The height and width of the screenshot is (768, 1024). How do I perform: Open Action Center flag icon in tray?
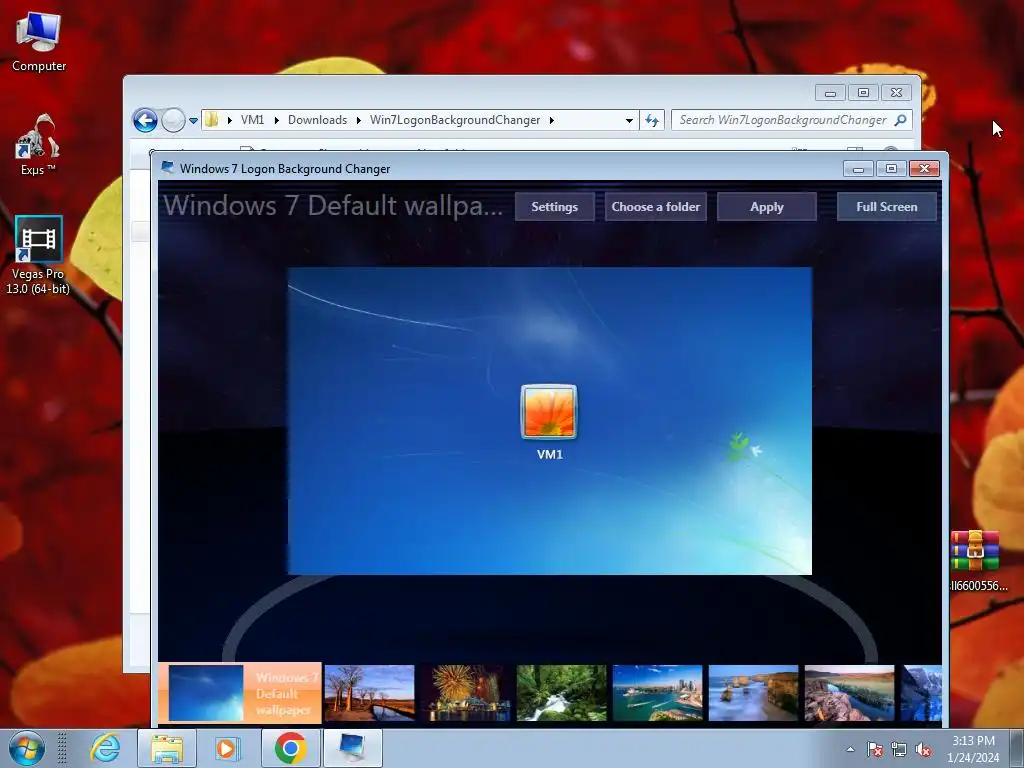point(875,749)
